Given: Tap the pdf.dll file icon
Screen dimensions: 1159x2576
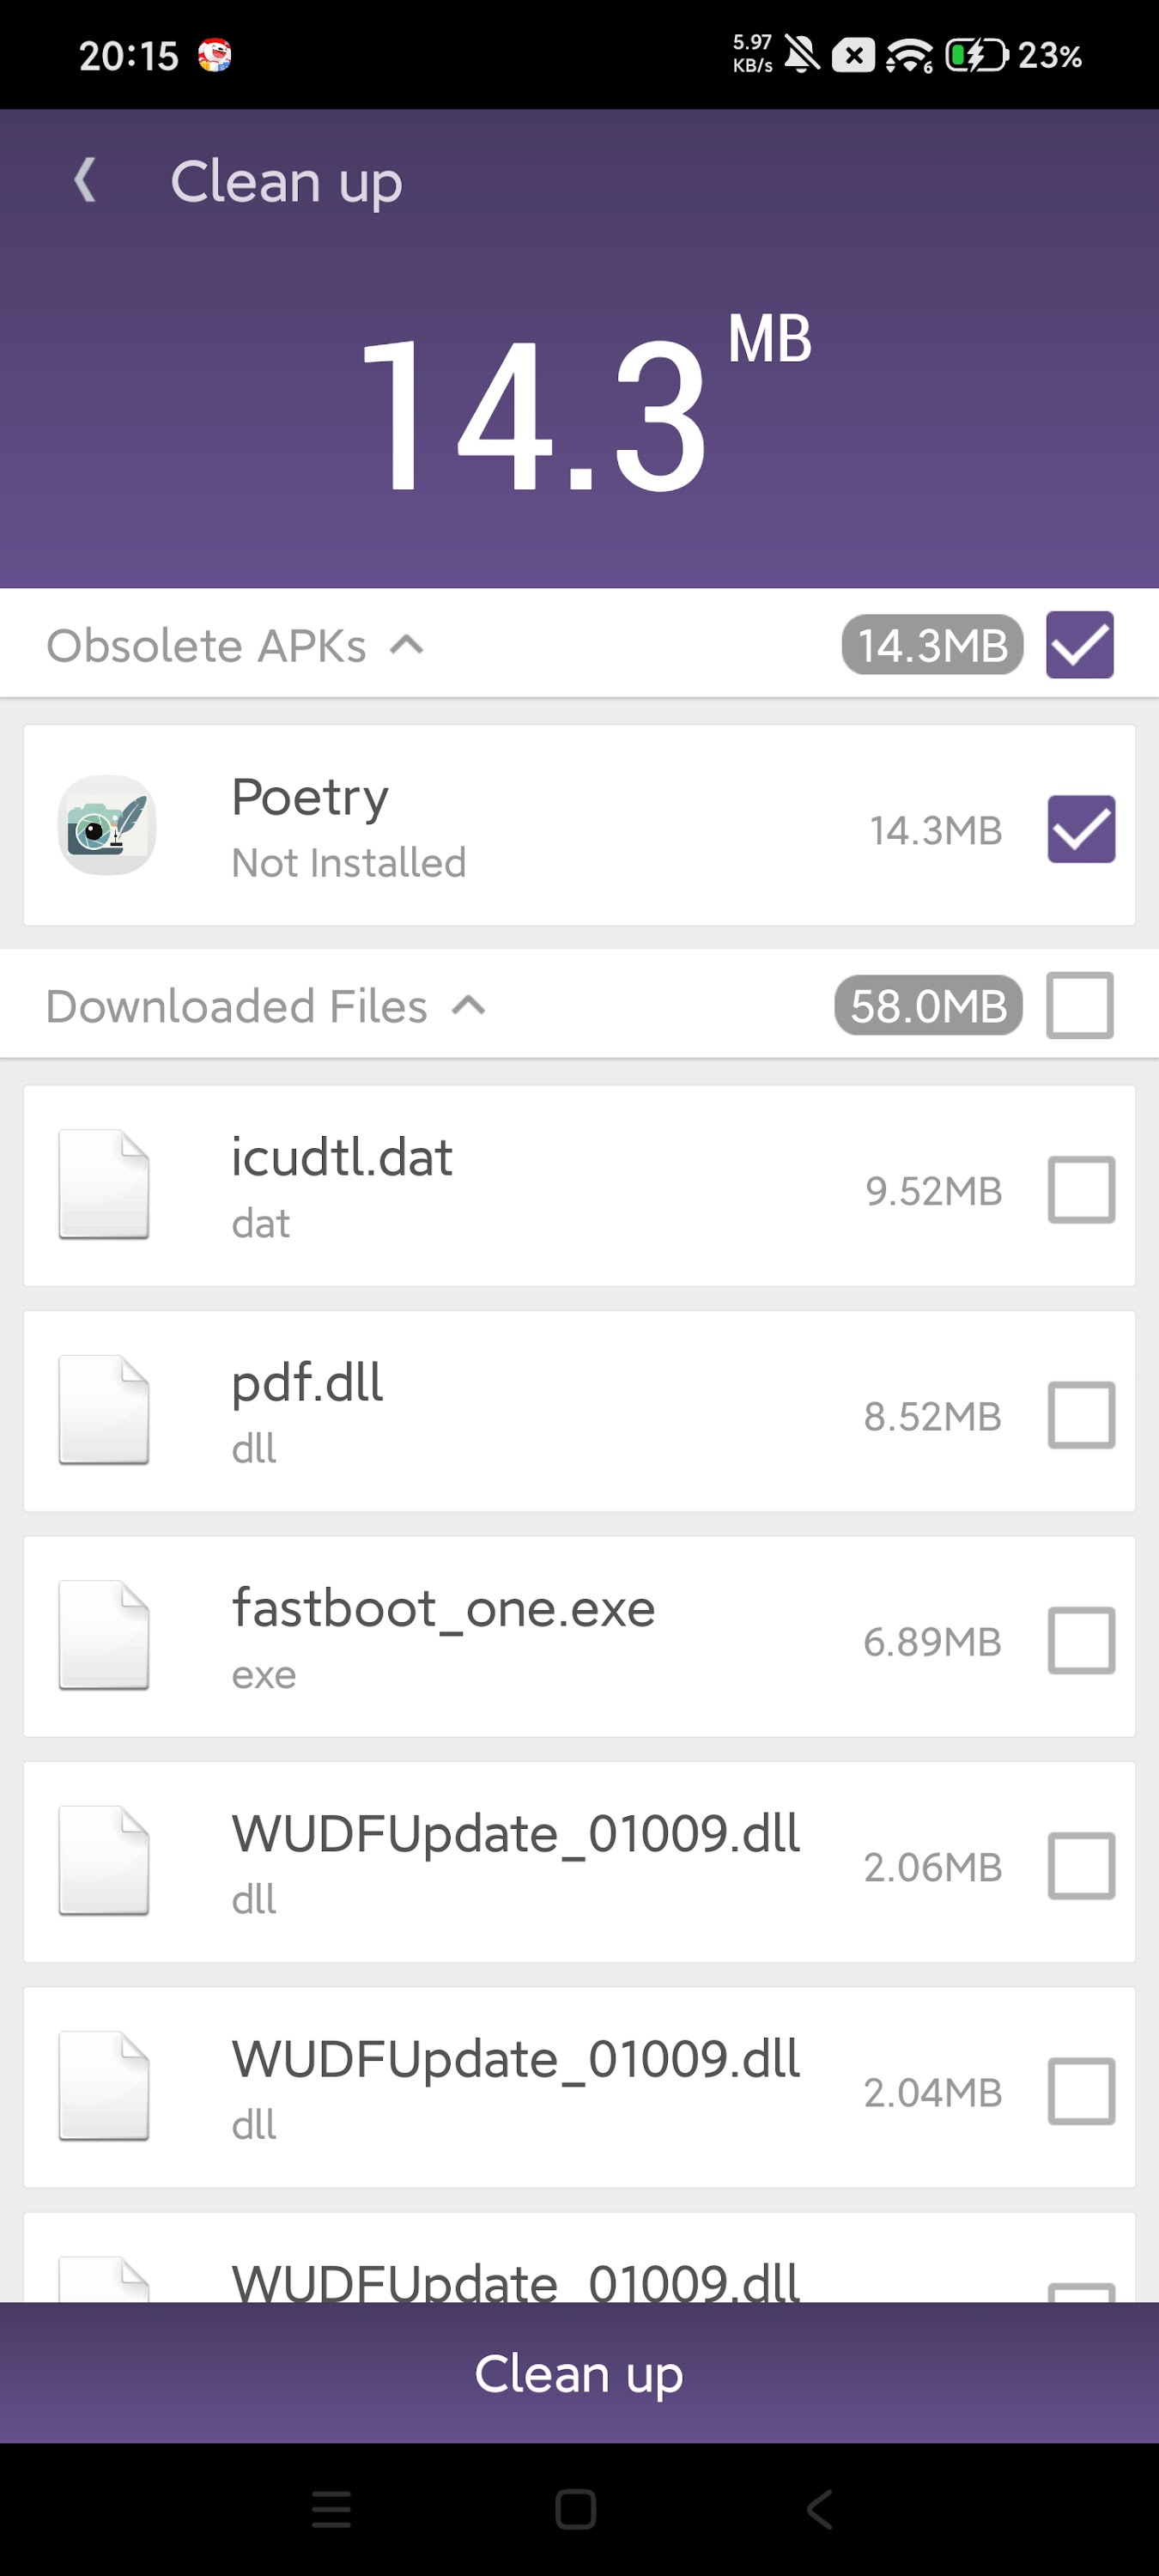Looking at the screenshot, I should [x=104, y=1410].
